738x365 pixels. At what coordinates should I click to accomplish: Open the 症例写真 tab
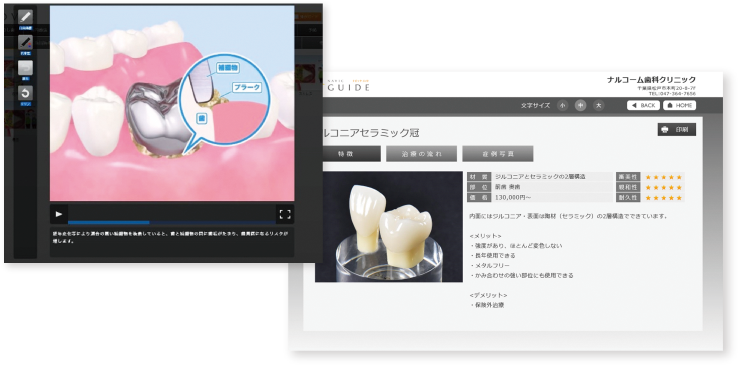497,154
